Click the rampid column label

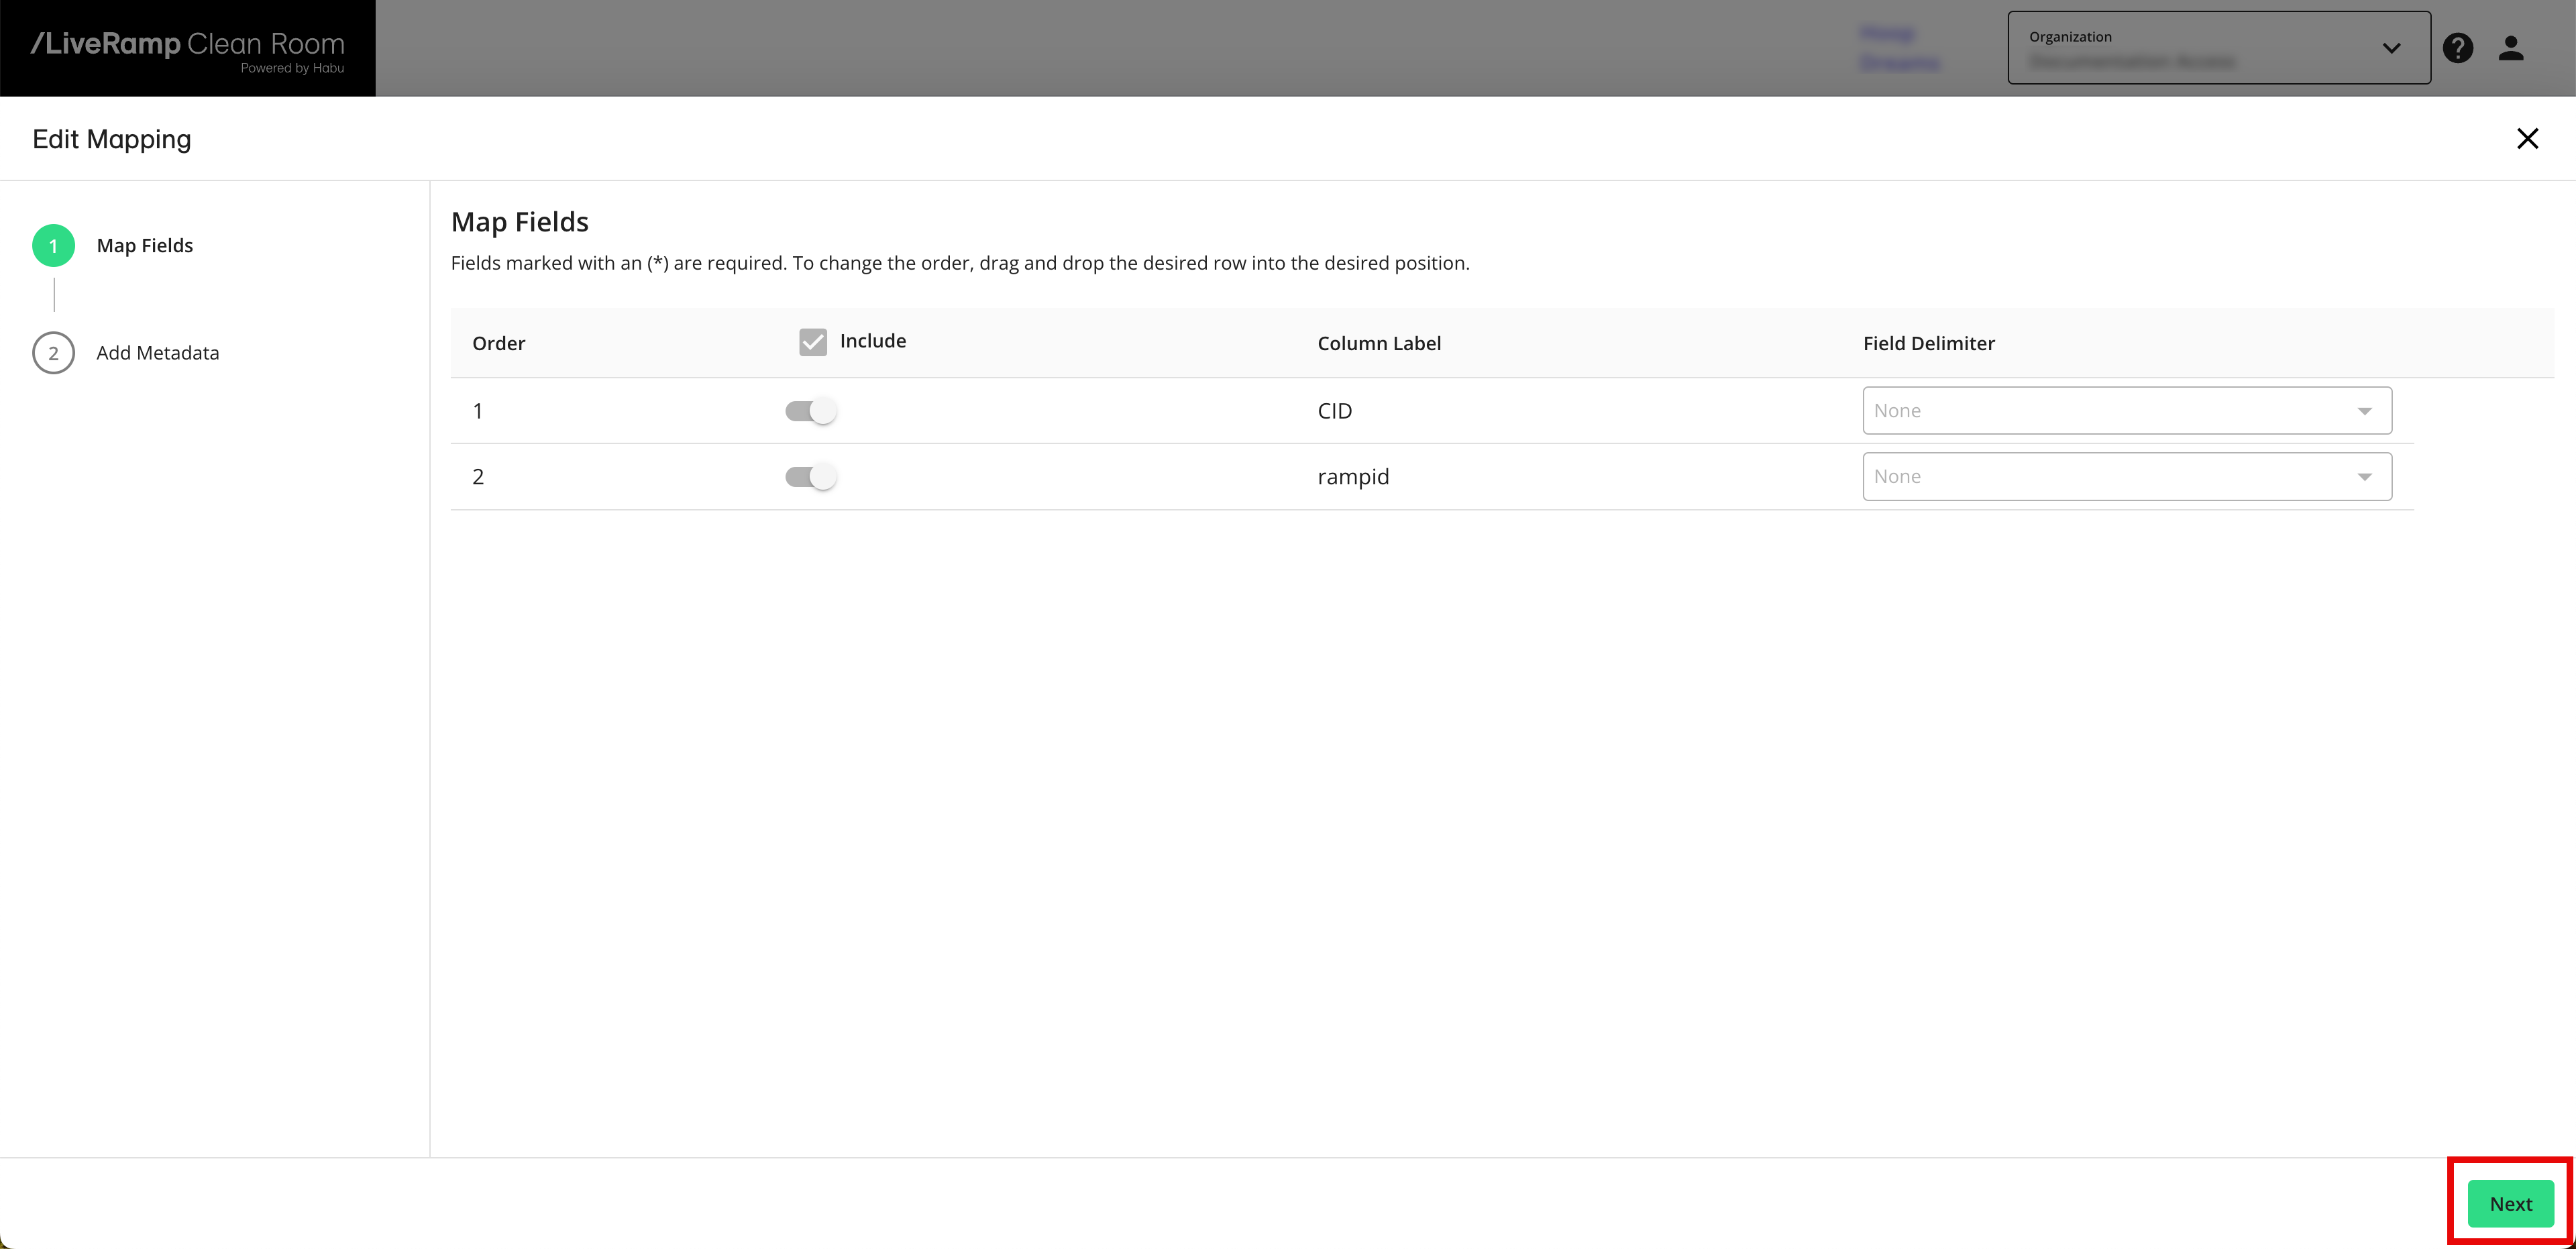tap(1353, 477)
